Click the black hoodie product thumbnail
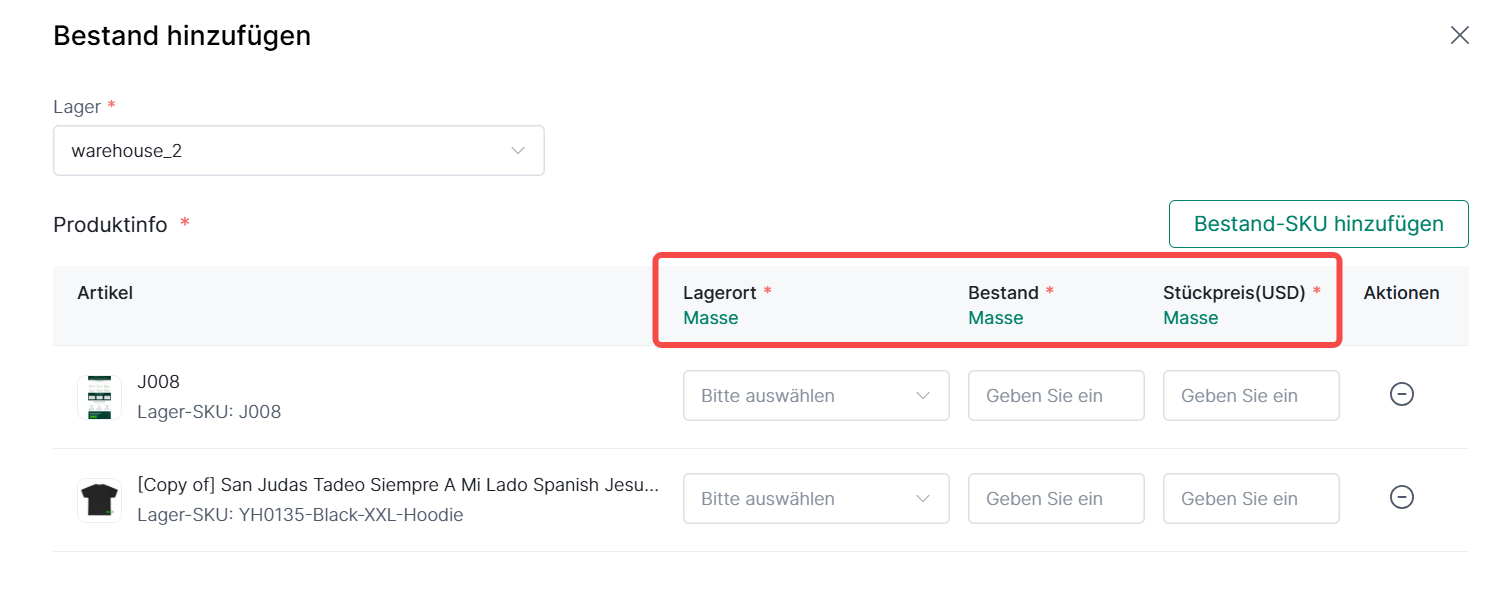1490x593 pixels. pyautogui.click(x=99, y=500)
